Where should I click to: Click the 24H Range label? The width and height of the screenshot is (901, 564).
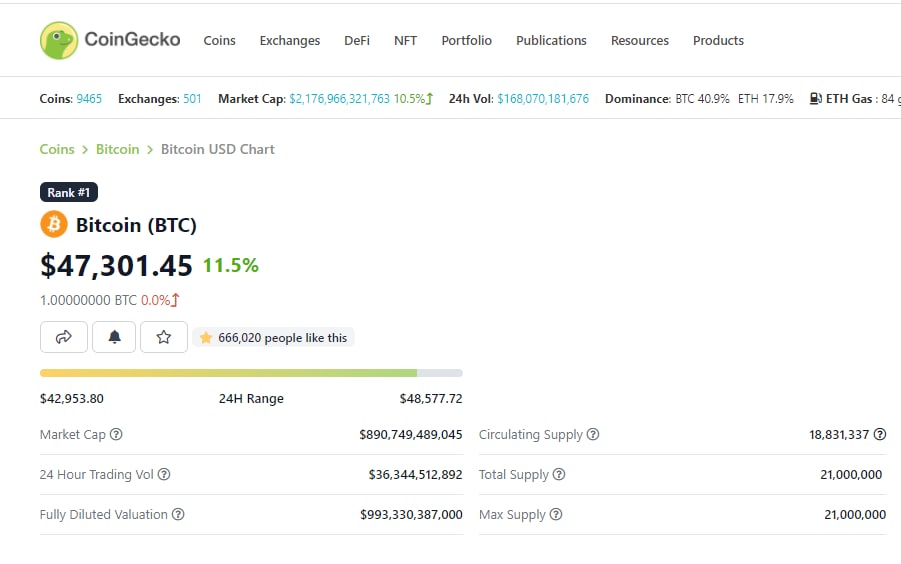click(251, 399)
